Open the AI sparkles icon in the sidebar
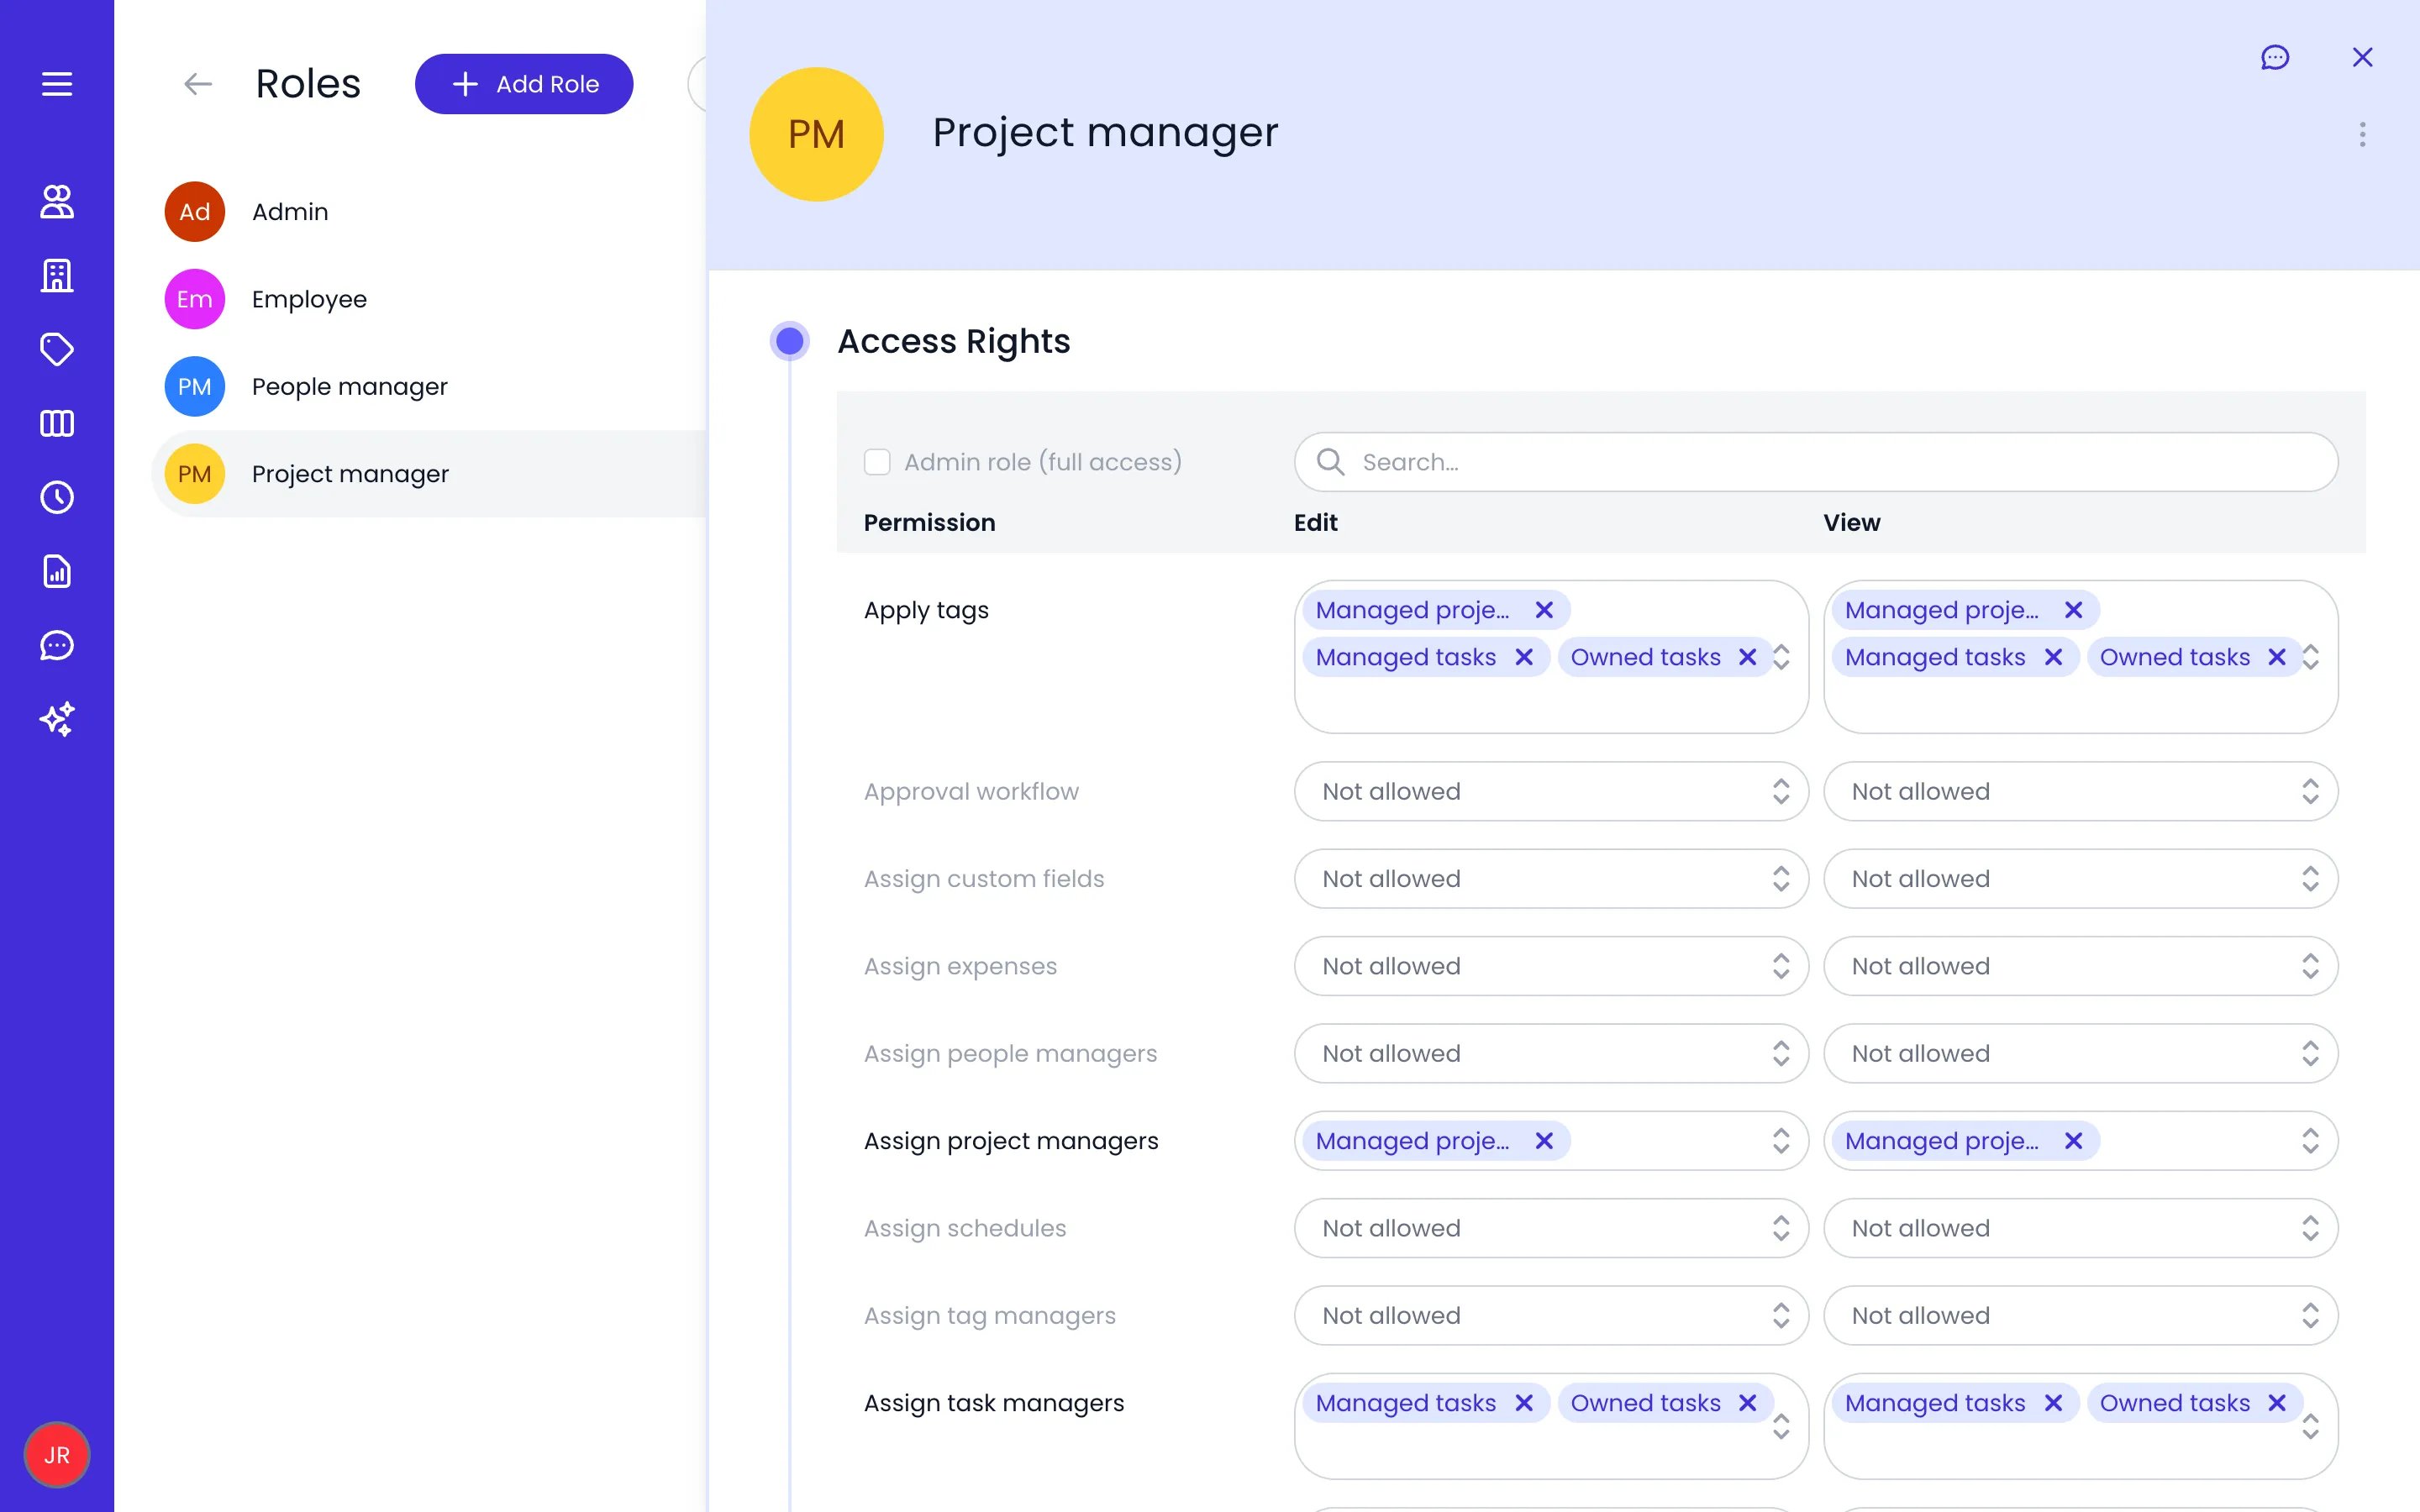 (x=57, y=719)
